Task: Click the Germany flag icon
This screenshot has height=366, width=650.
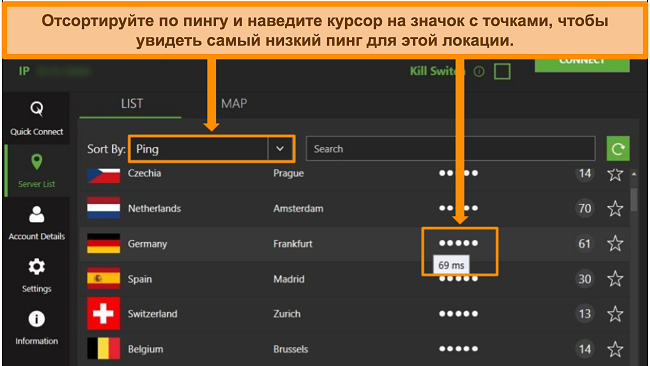Action: (x=104, y=243)
